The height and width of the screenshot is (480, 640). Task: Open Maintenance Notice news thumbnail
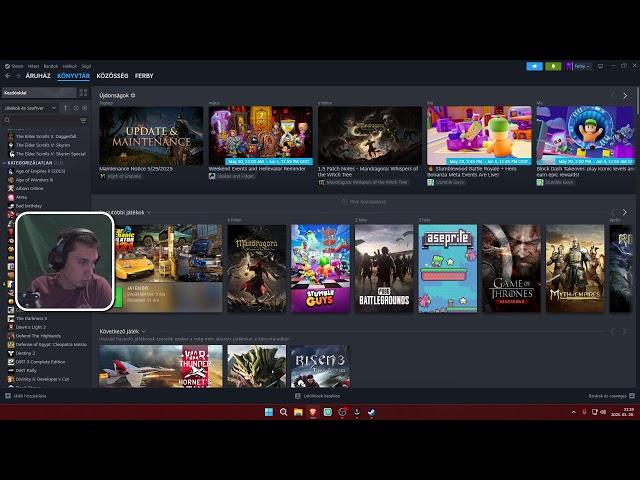(151, 136)
